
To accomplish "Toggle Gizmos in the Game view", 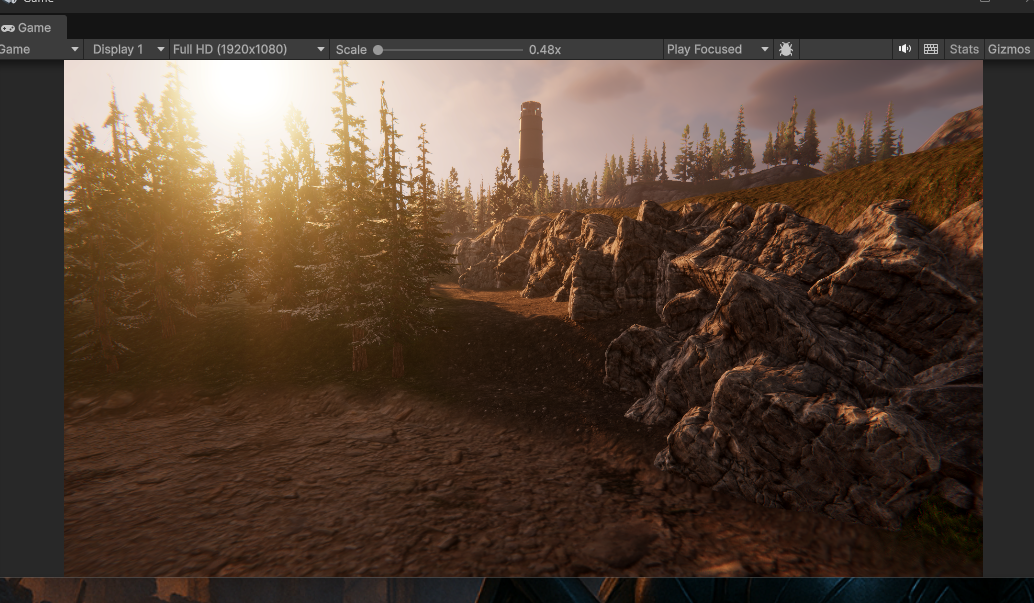I will [x=1008, y=49].
